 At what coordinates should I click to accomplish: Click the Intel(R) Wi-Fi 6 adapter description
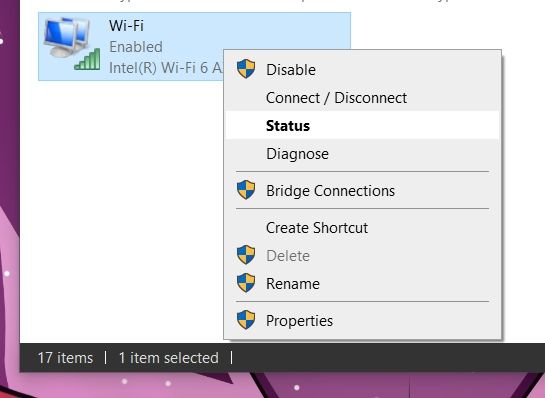point(165,68)
